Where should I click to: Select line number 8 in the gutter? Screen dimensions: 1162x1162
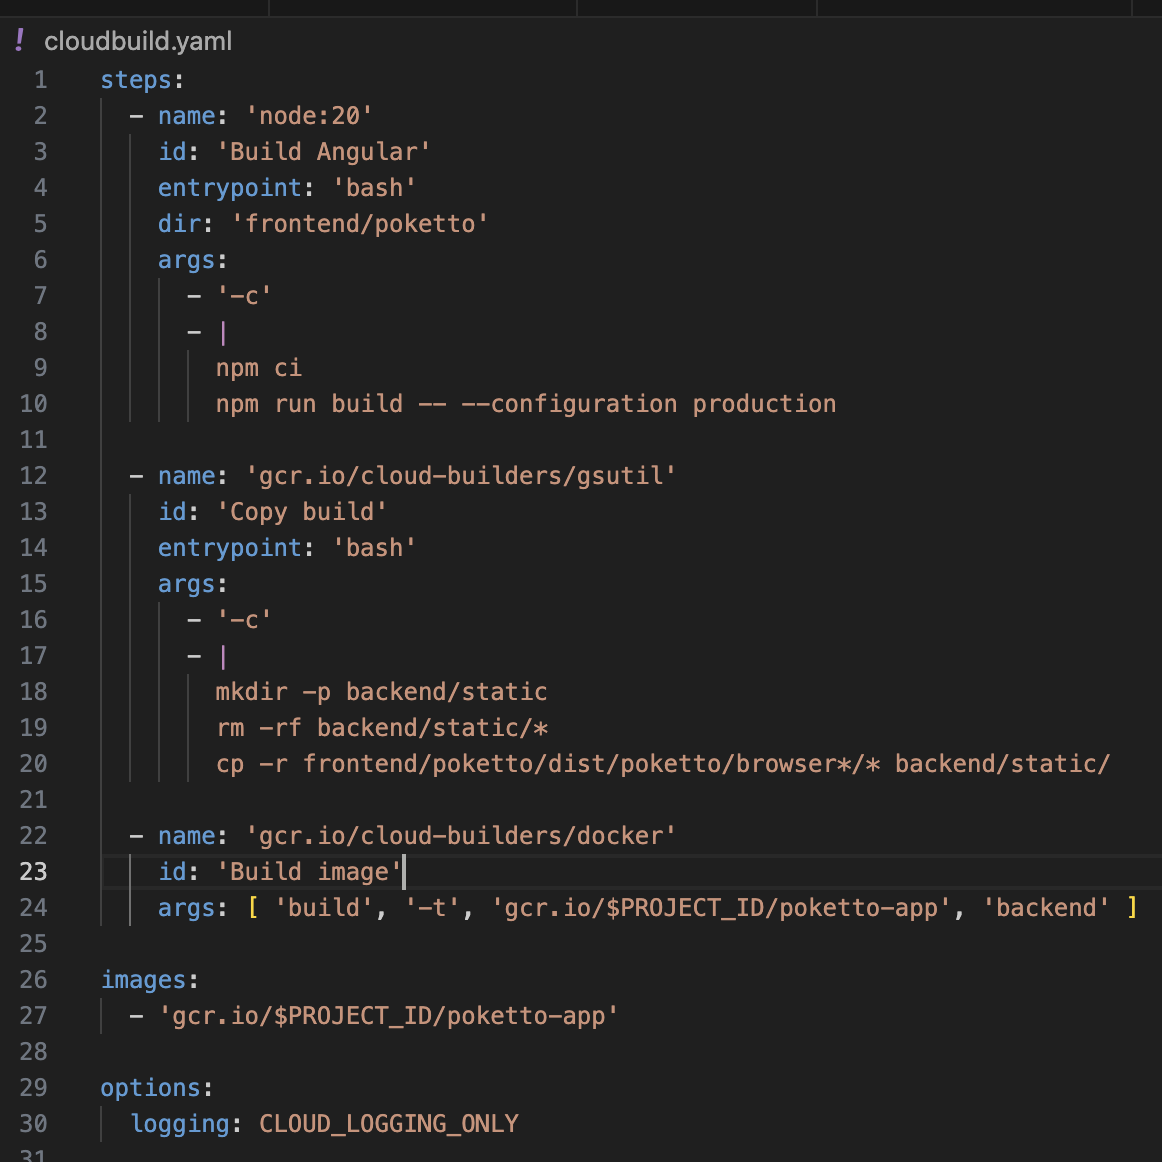(x=40, y=332)
